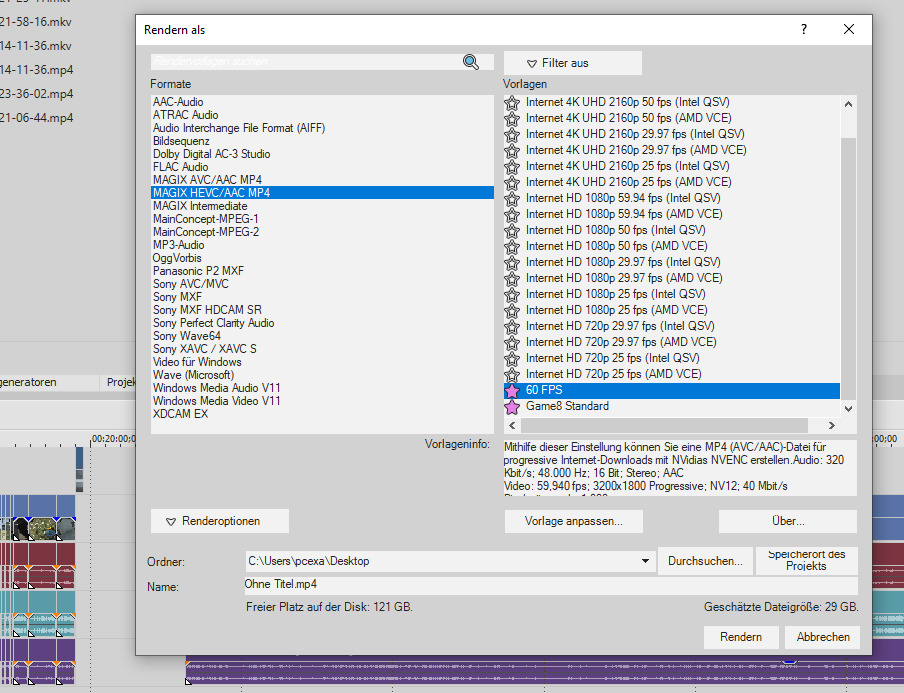Star Internet HD 1080p 25 fps Intel QSV
The image size is (904, 693).
pyautogui.click(x=513, y=294)
